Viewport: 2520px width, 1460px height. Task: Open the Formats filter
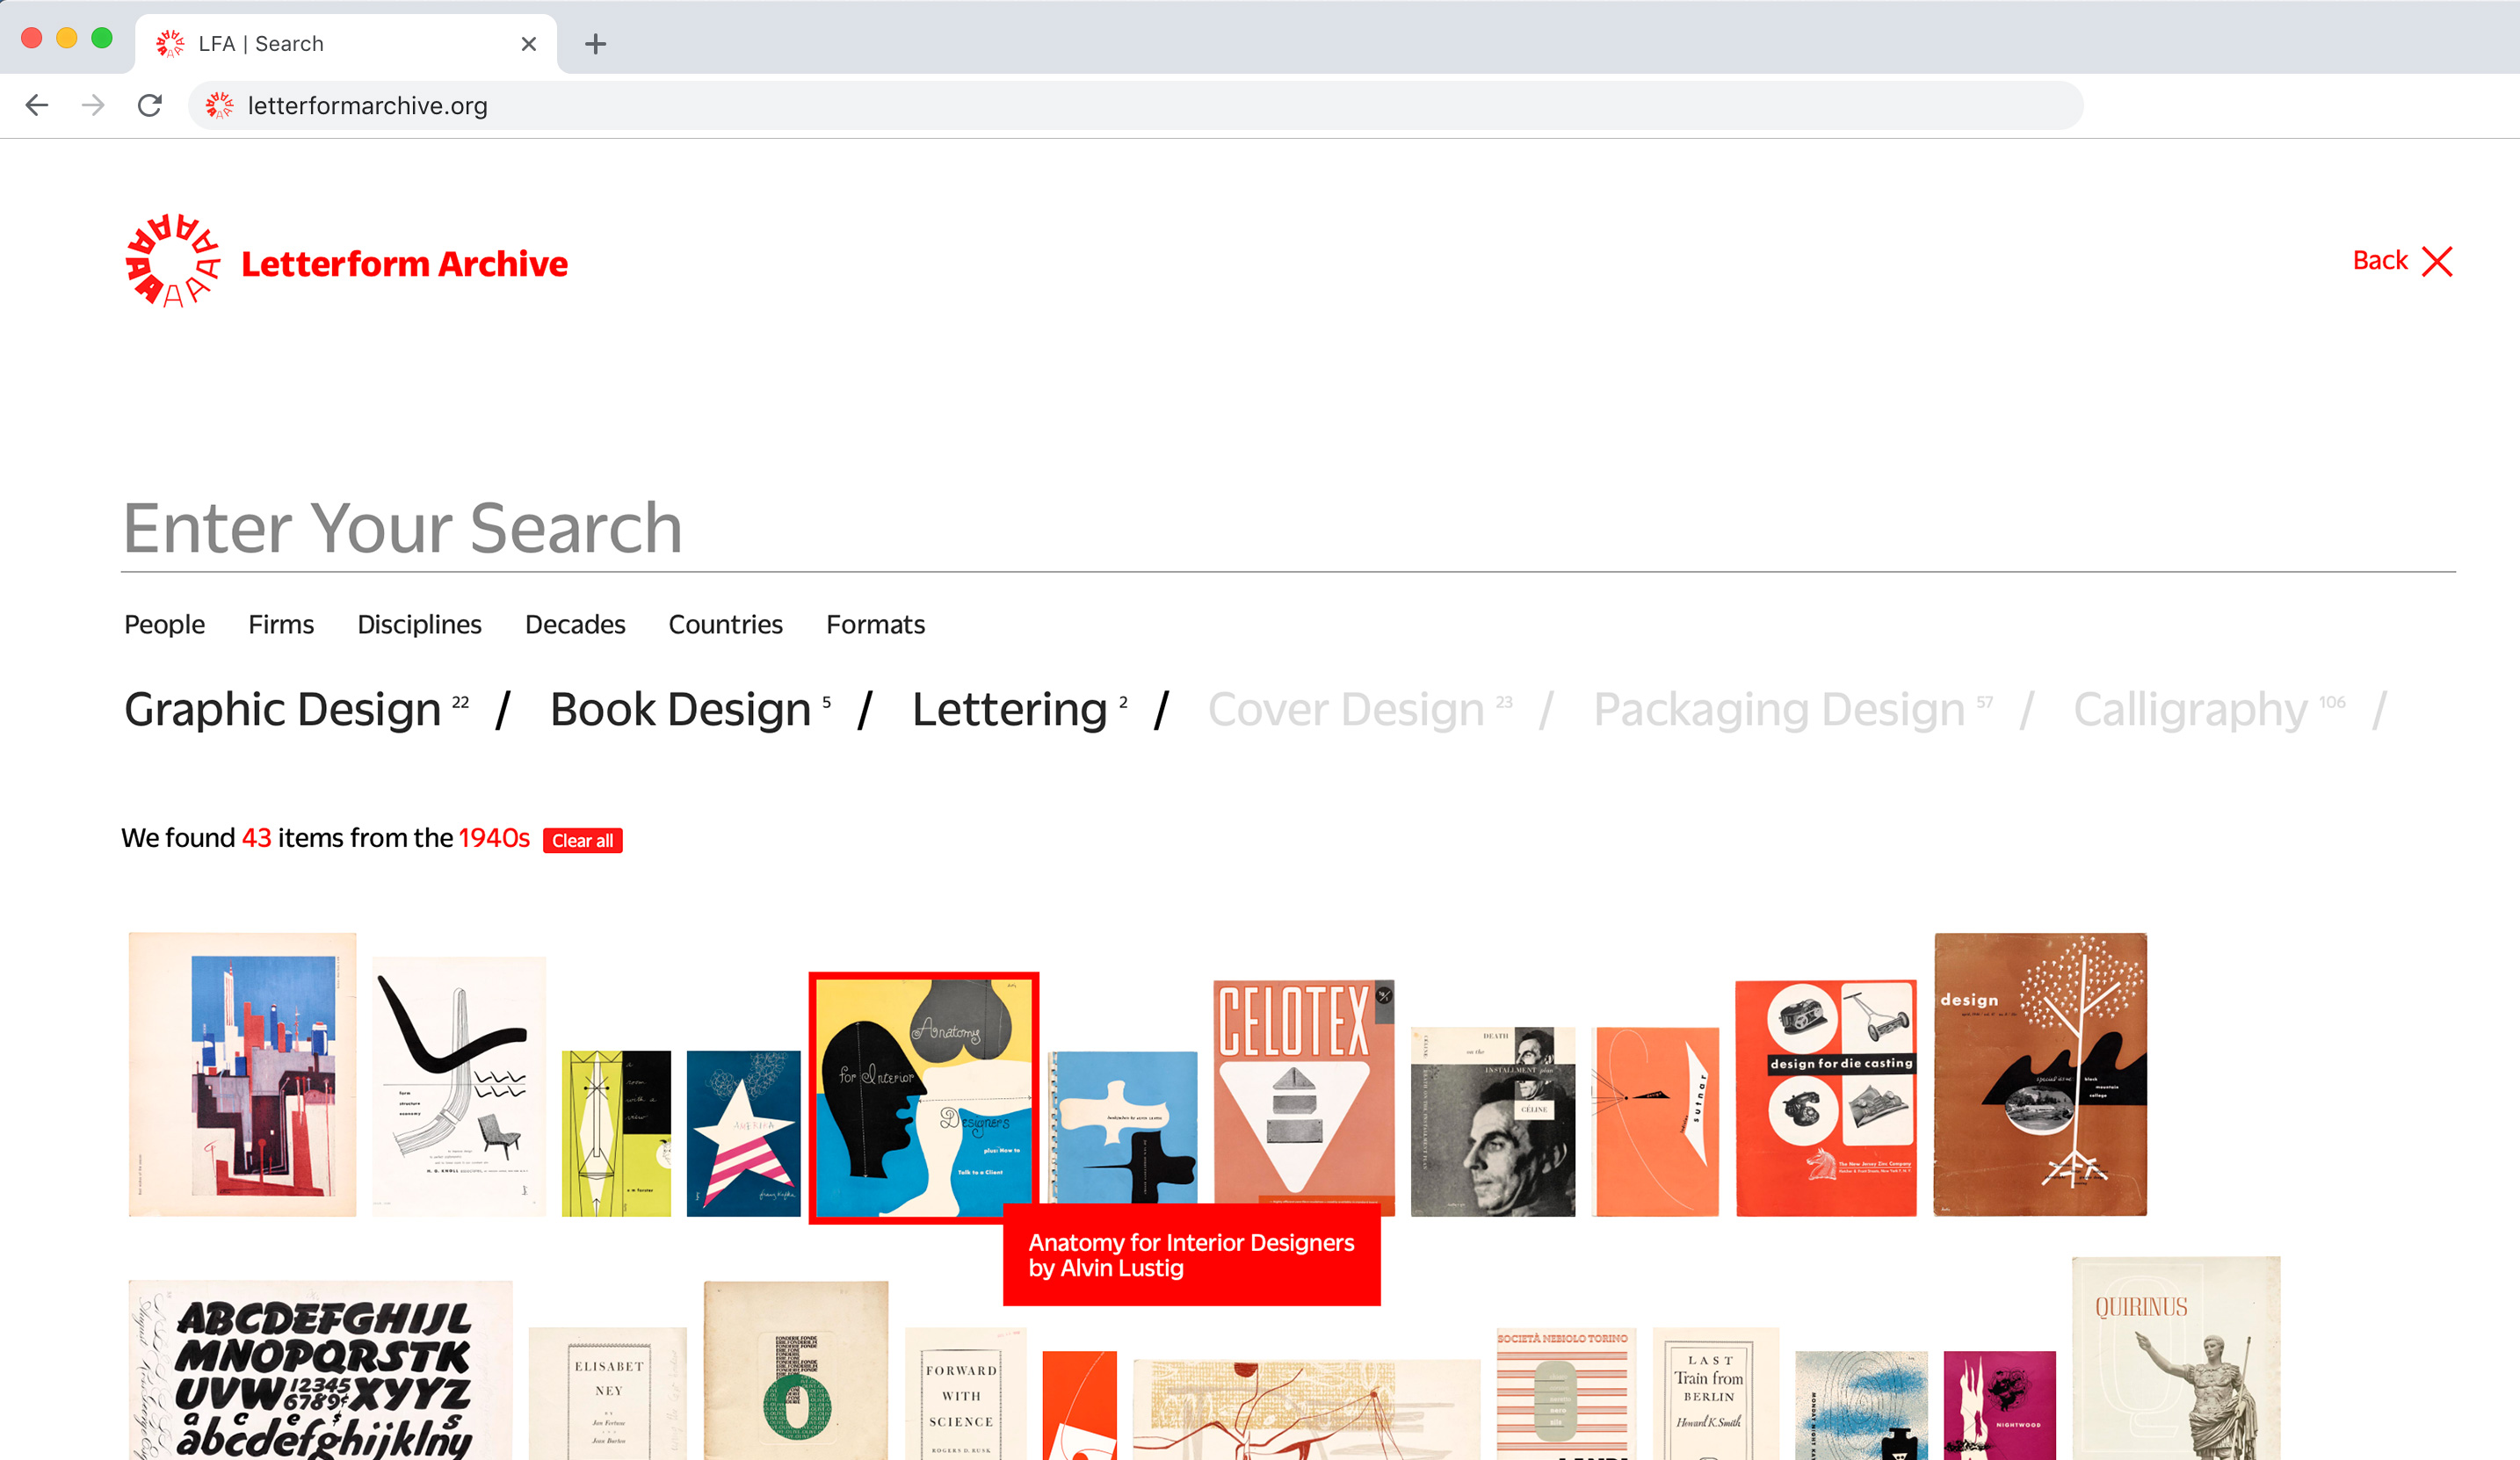tap(875, 624)
